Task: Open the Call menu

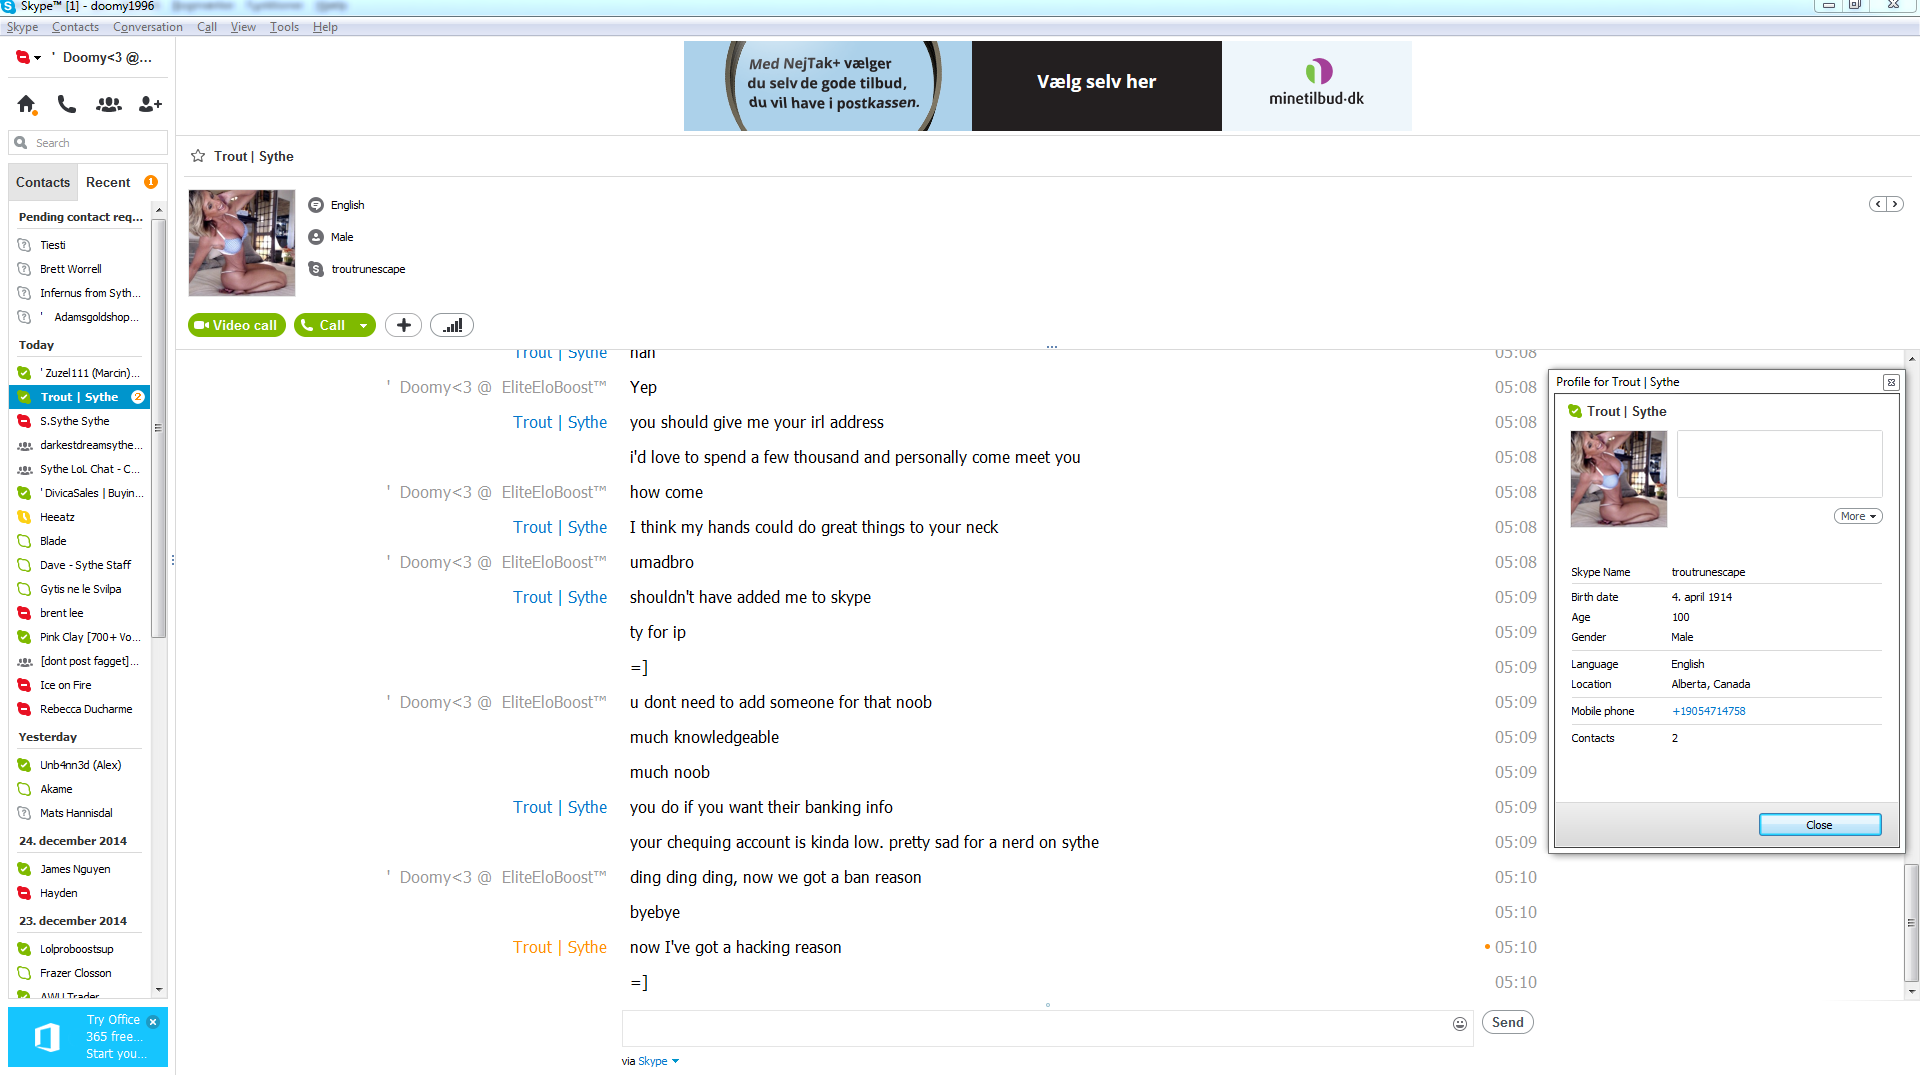Action: (x=207, y=27)
